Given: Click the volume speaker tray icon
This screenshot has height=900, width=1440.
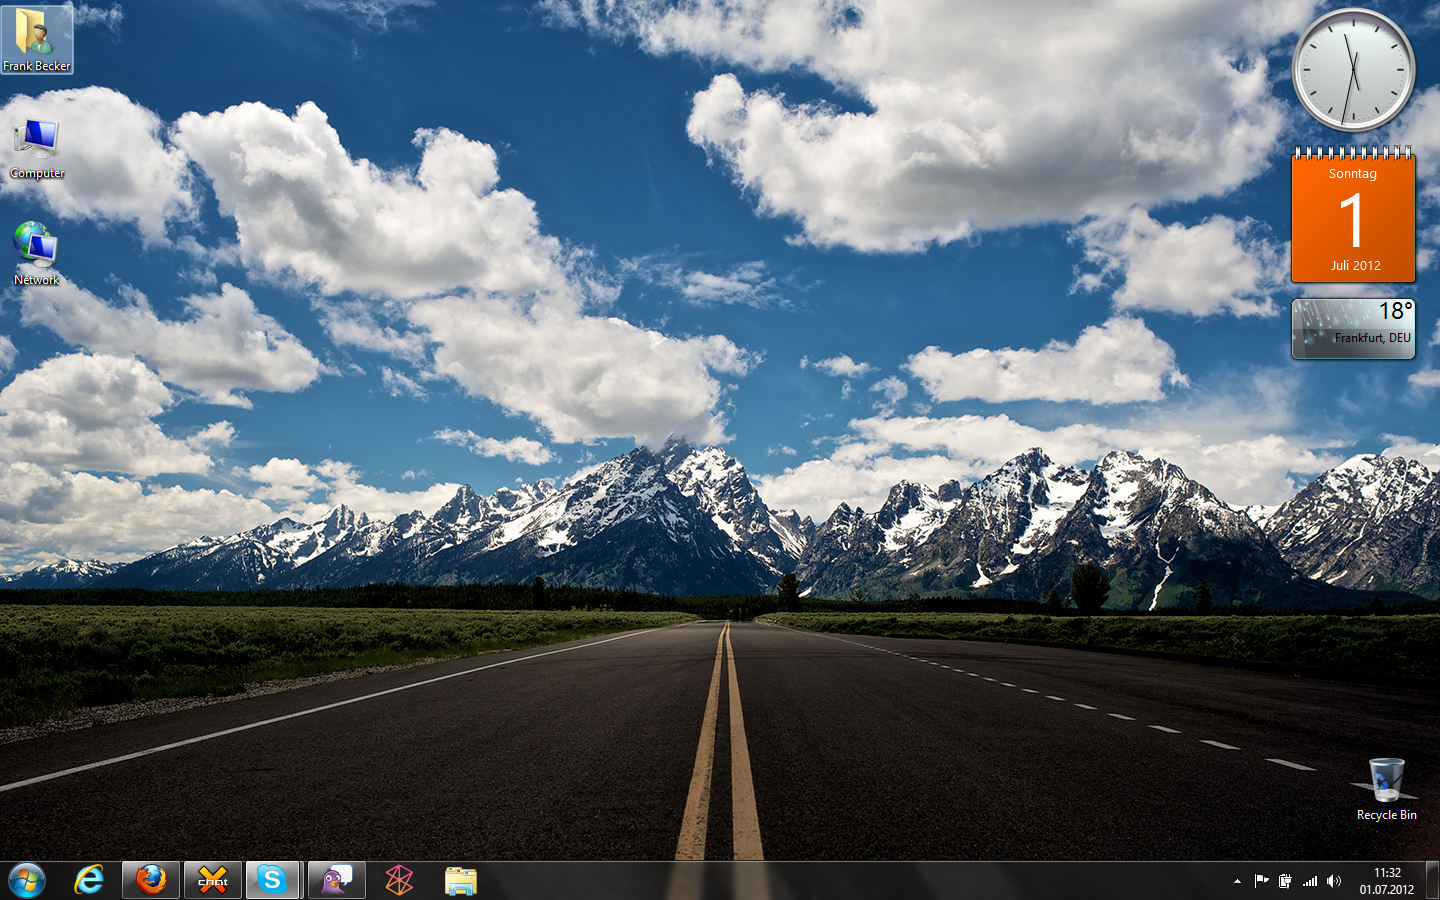Looking at the screenshot, I should [x=1334, y=881].
